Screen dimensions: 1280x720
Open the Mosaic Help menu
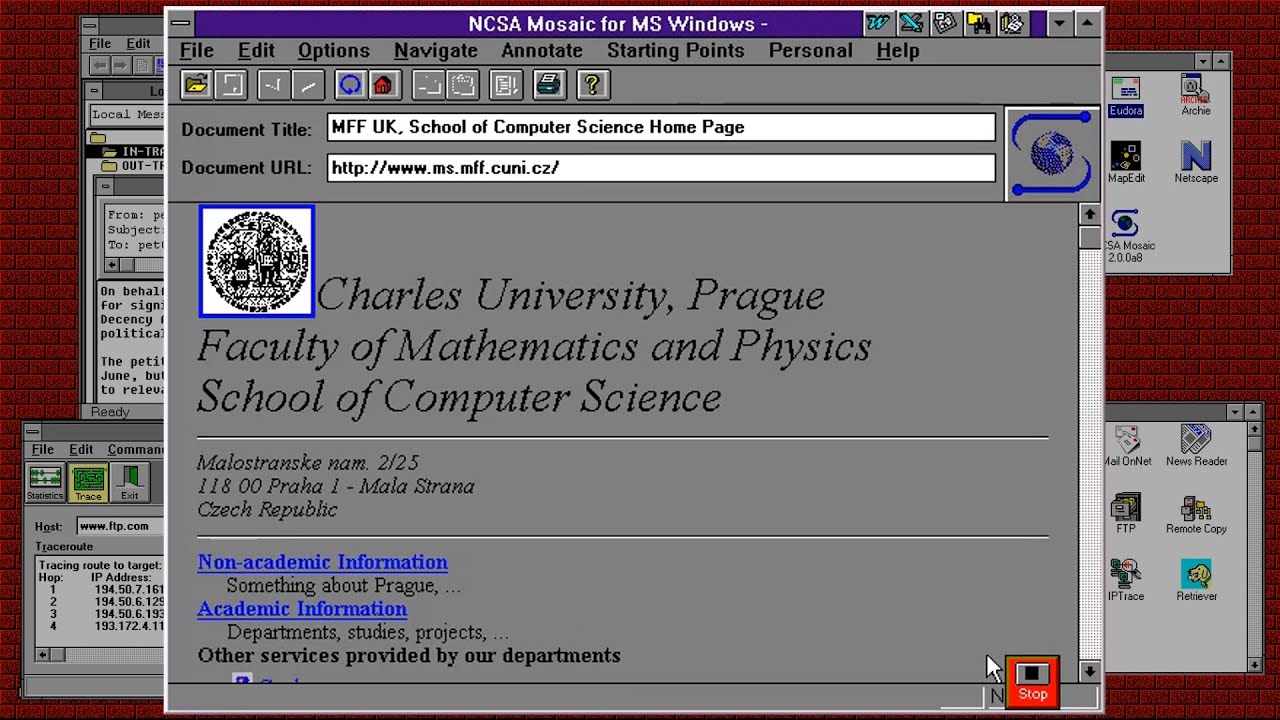[898, 50]
